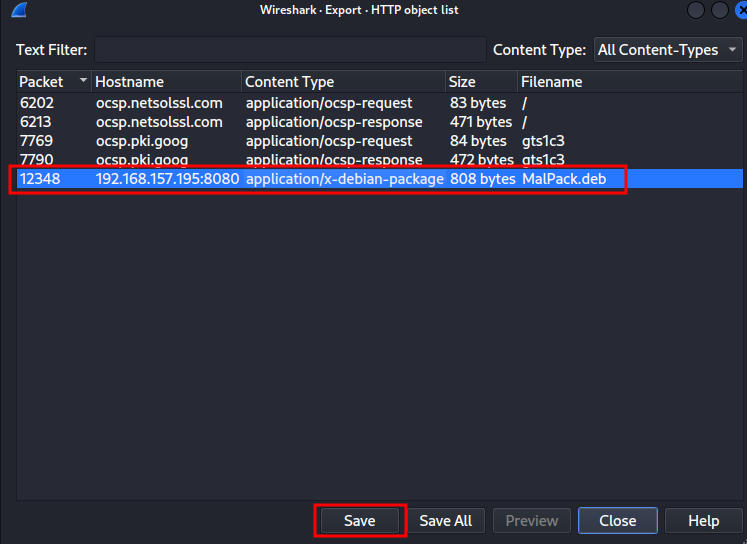Click application/ocsp-response in the 472 bytes row
Screen dimensions: 747x544
tap(334, 160)
